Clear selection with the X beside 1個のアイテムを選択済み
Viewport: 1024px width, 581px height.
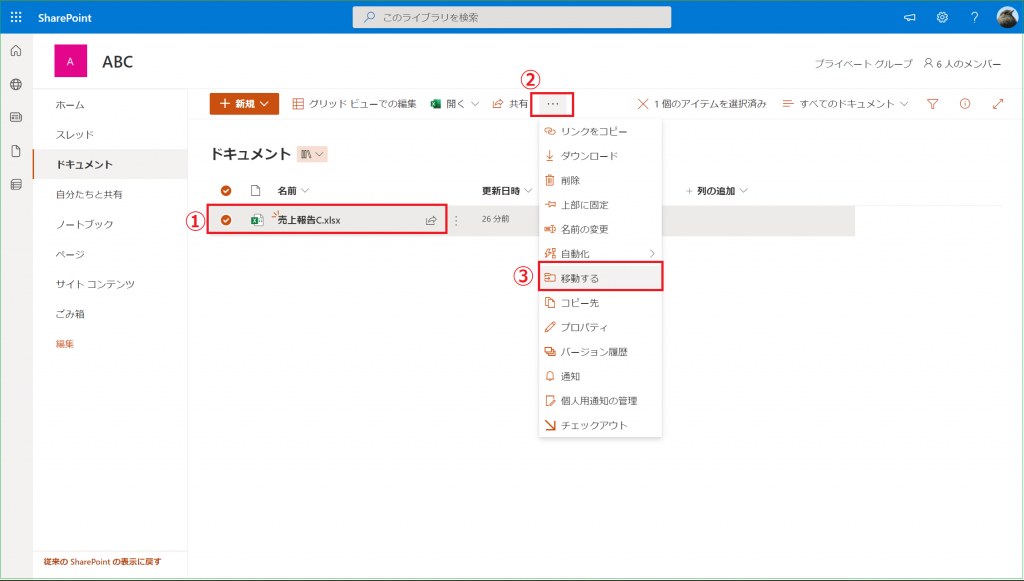[643, 103]
